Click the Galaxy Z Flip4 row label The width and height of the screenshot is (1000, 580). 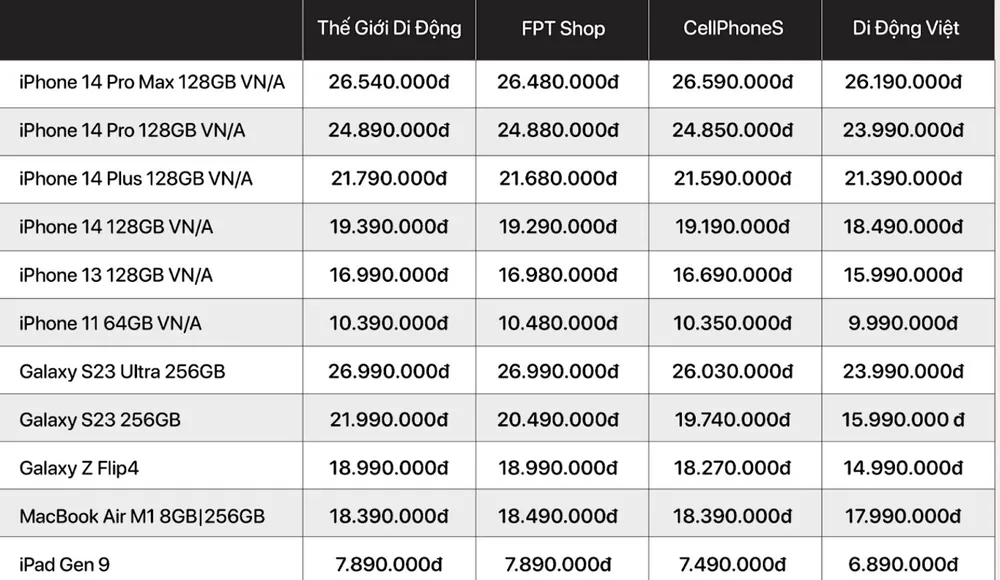(x=85, y=468)
